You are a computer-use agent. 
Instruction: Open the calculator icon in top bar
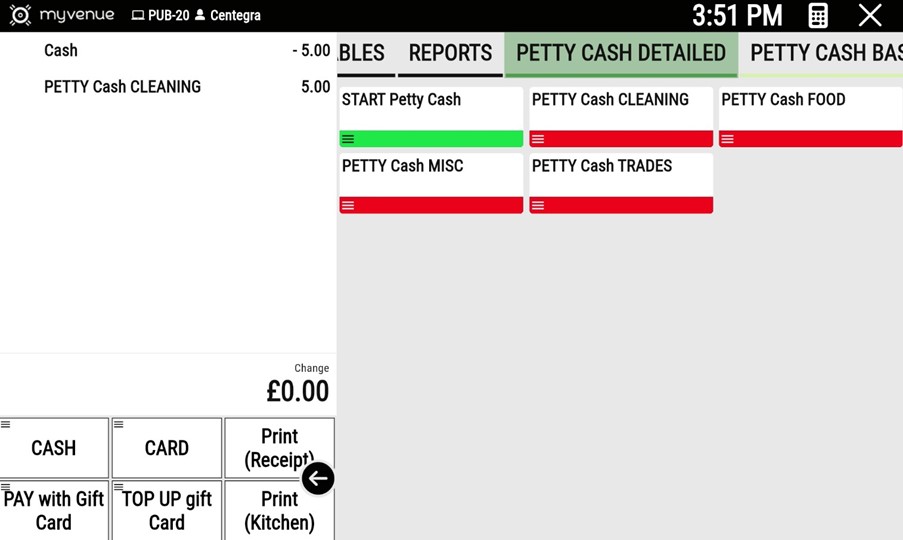pyautogui.click(x=817, y=16)
